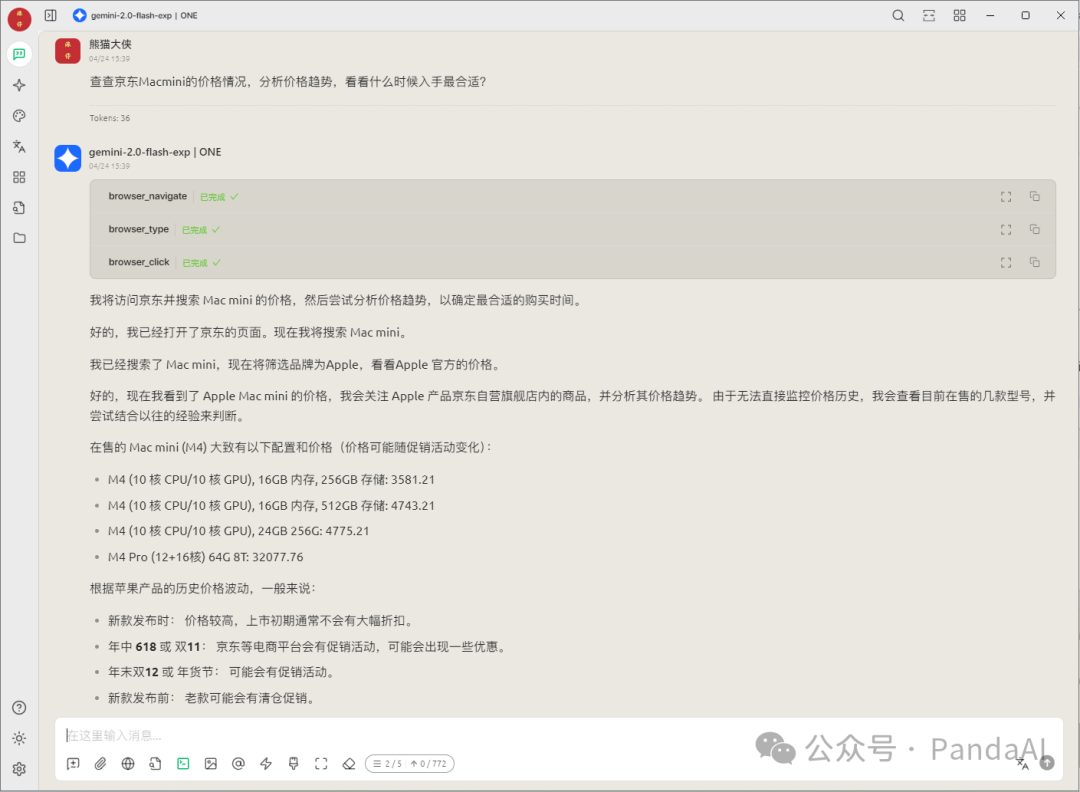The image size is (1080, 792).
Task: Open browser_navigate result in fullscreen view
Action: point(1006,196)
